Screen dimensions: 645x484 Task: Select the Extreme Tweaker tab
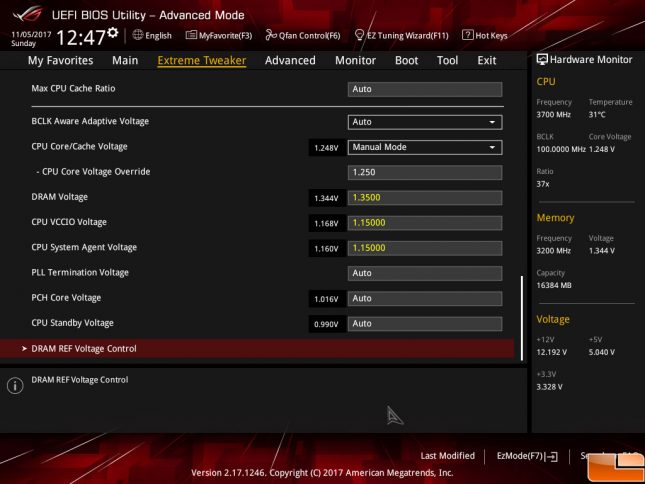[x=202, y=60]
